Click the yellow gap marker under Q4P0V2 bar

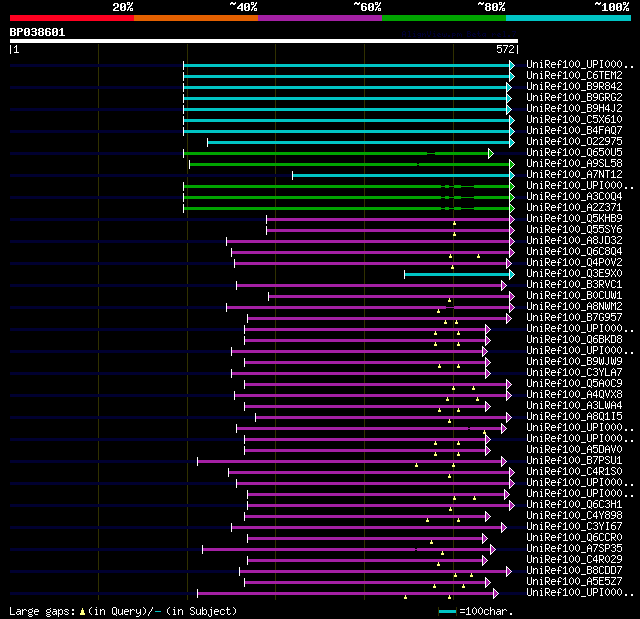(x=452, y=268)
